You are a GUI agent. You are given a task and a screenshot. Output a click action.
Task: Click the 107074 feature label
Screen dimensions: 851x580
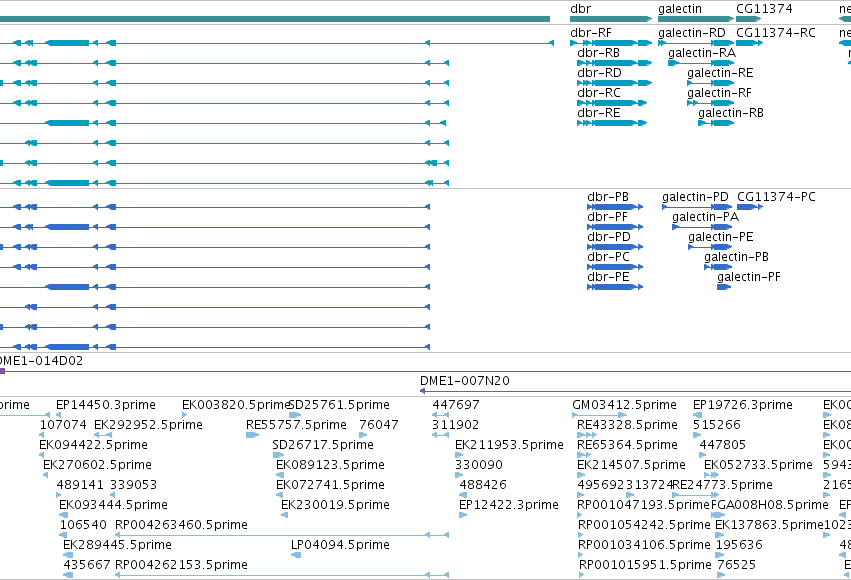(63, 425)
